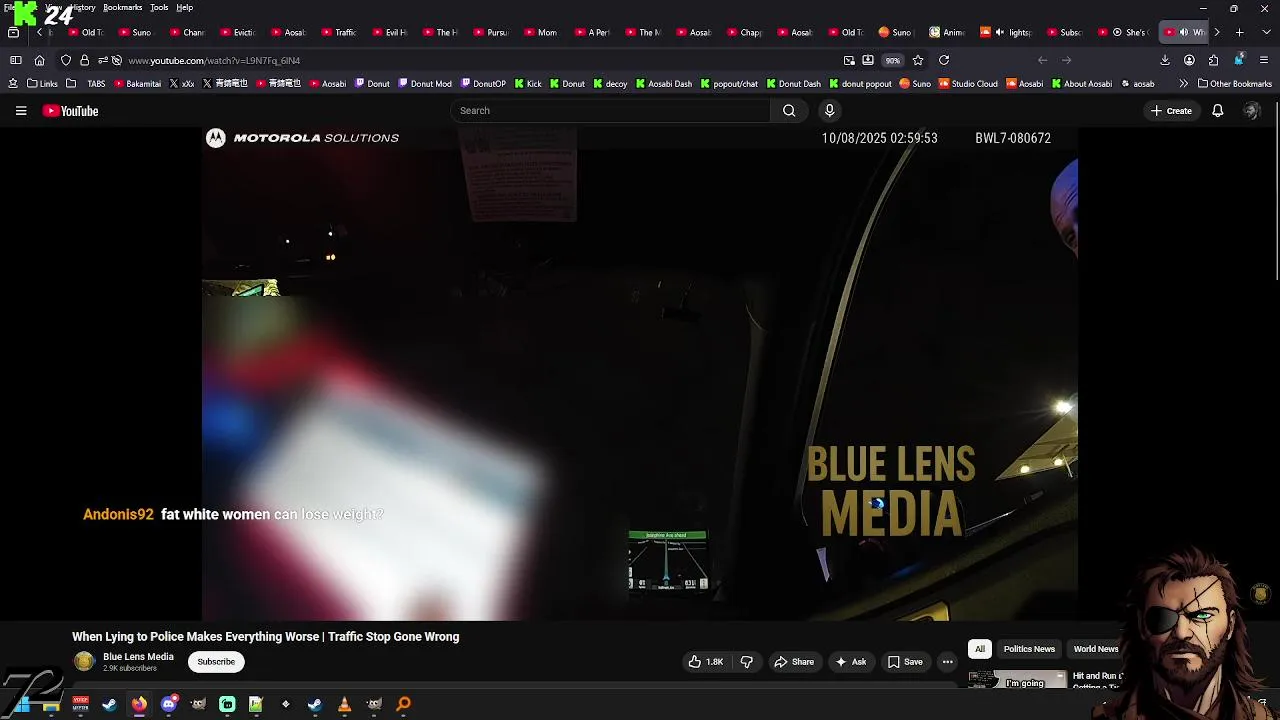Open the History menu
This screenshot has width=1280, height=720.
(x=84, y=7)
